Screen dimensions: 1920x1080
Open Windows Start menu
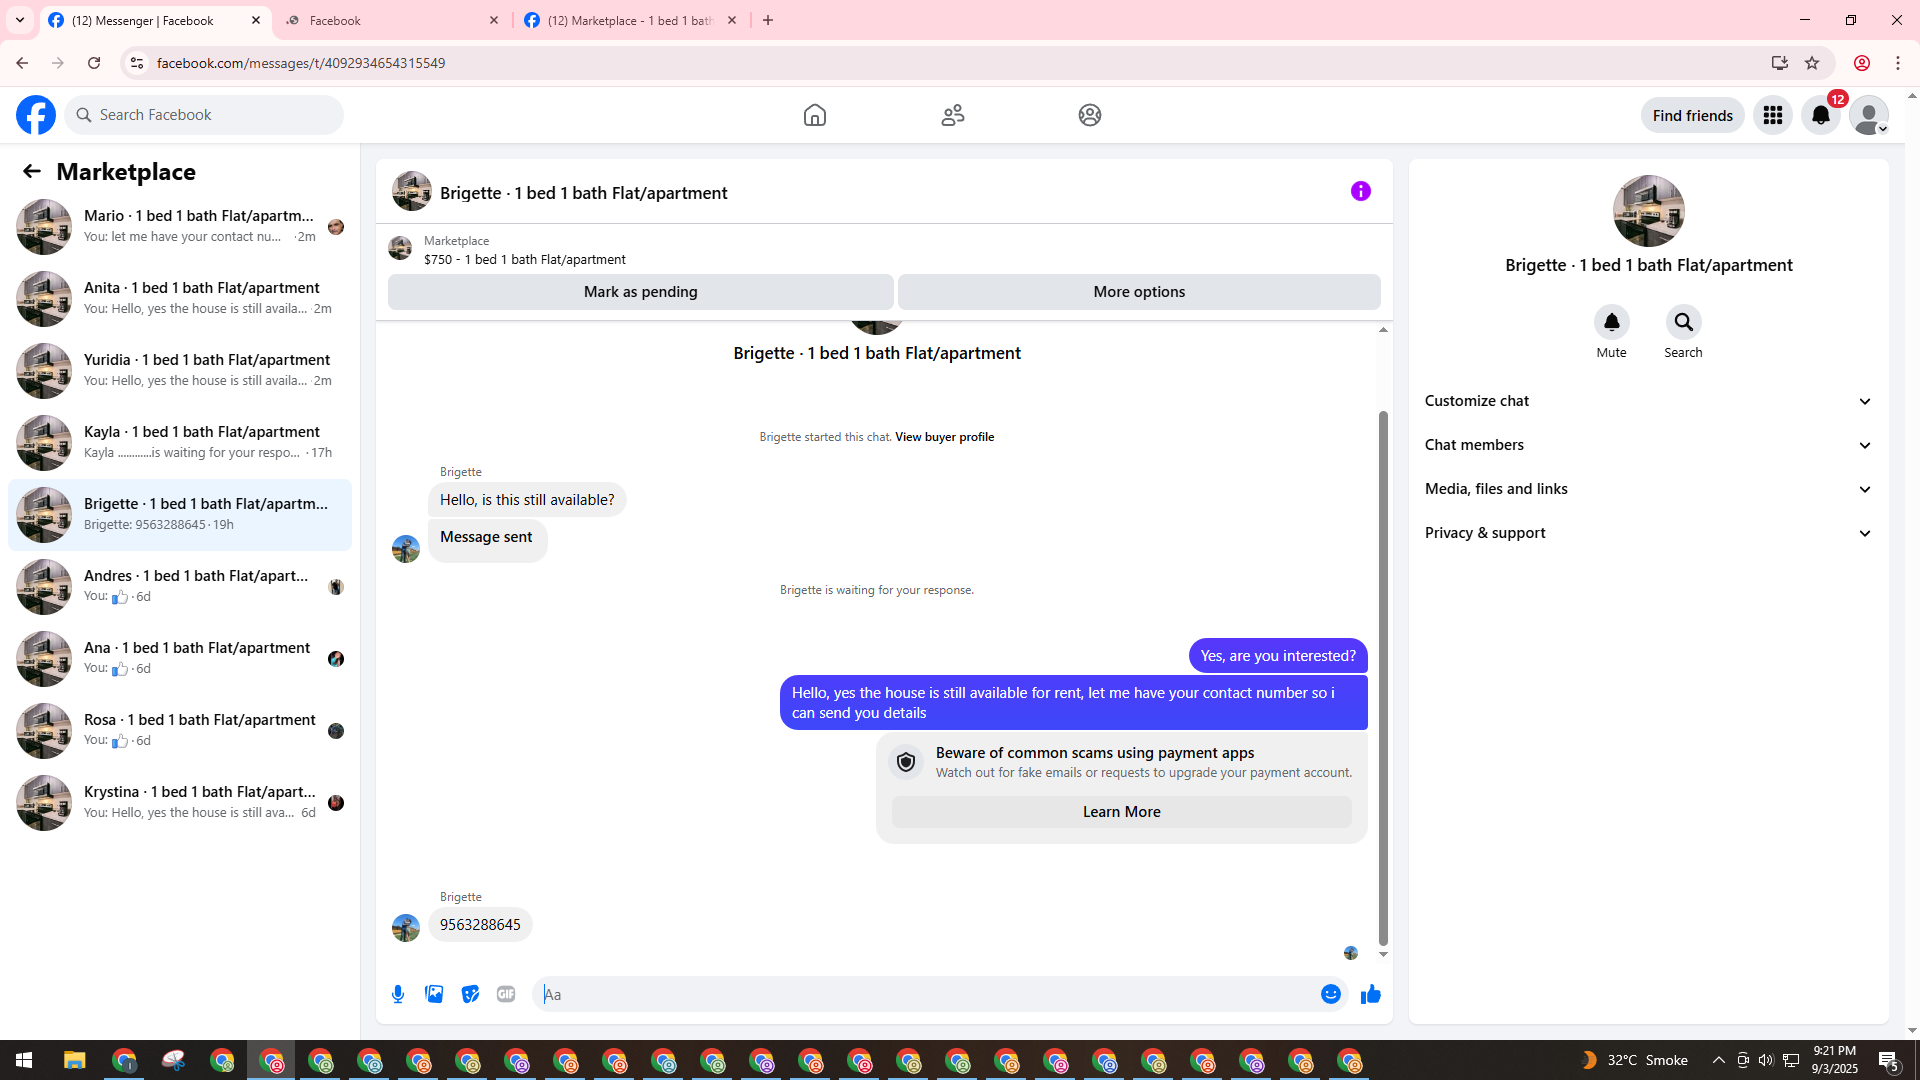[x=24, y=1060]
